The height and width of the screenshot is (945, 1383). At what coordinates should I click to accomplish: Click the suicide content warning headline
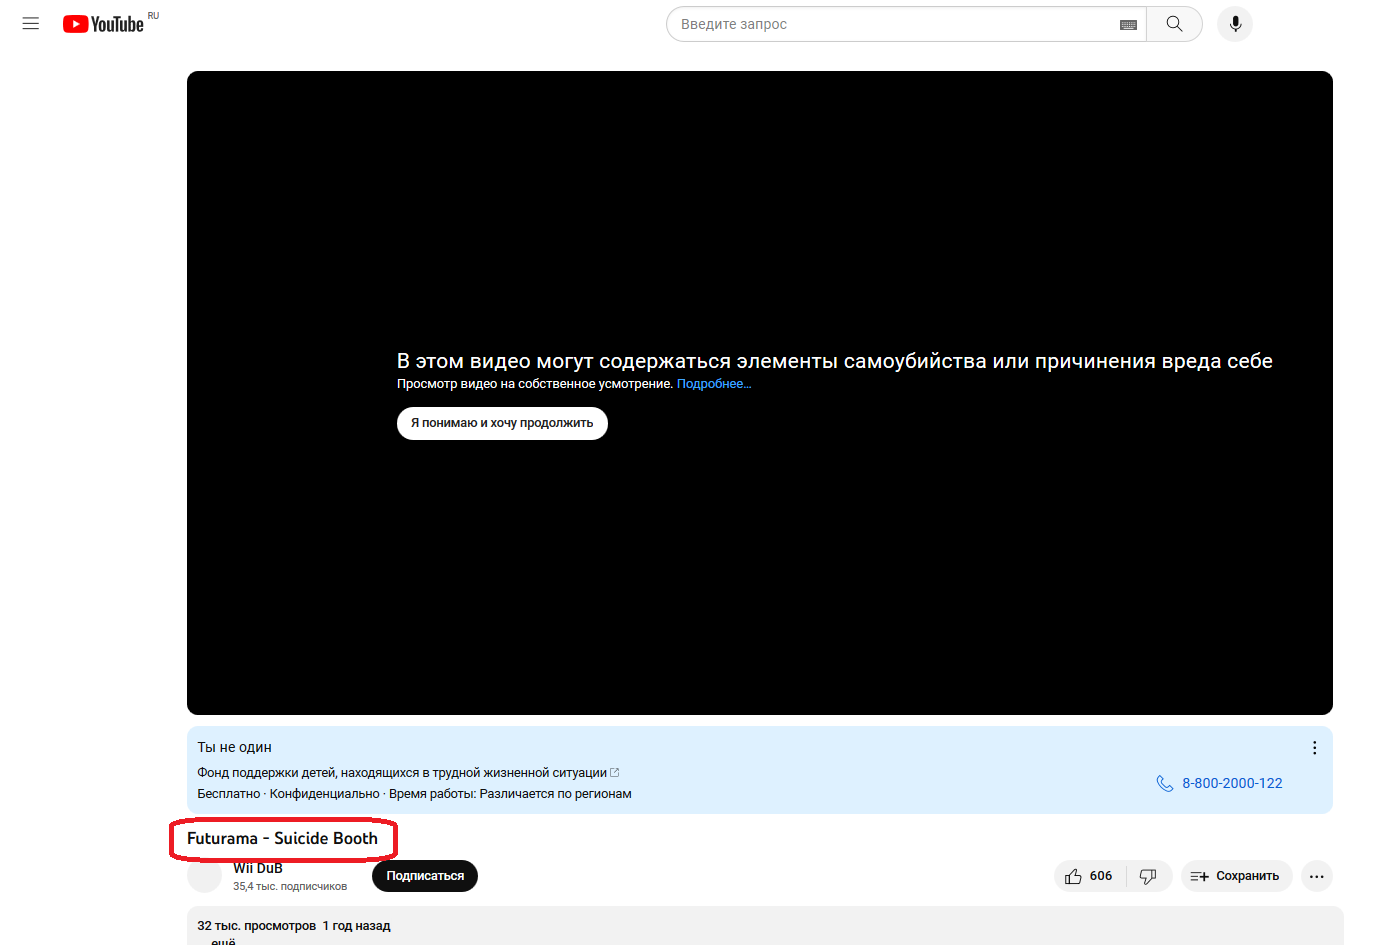[x=835, y=361]
